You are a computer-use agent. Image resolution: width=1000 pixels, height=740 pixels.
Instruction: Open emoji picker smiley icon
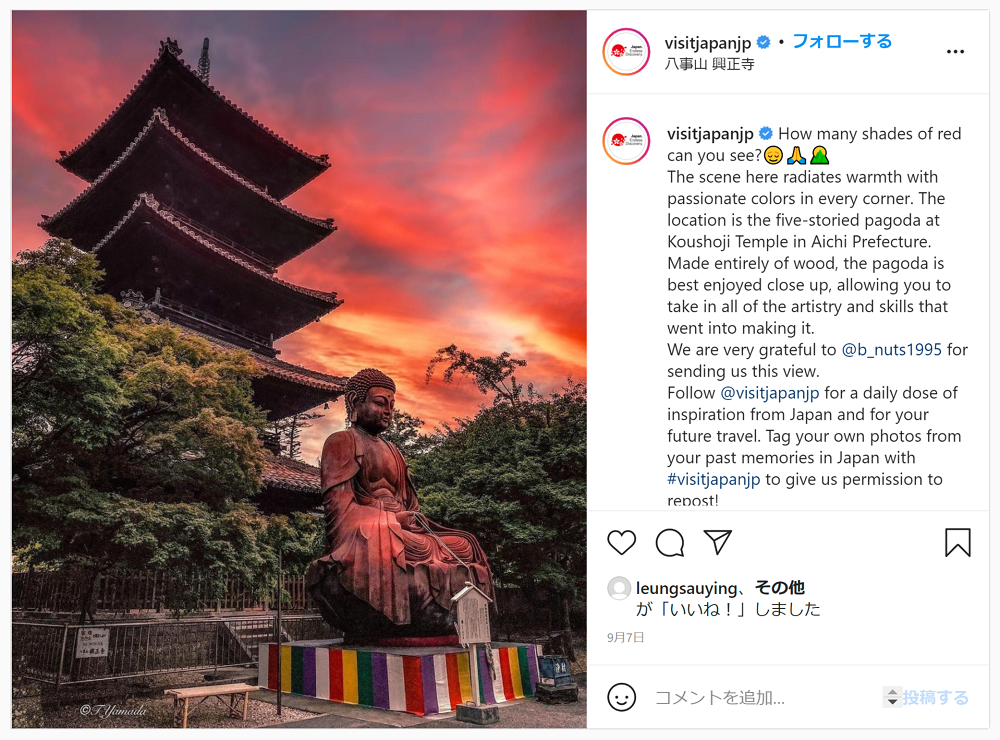pyautogui.click(x=621, y=697)
